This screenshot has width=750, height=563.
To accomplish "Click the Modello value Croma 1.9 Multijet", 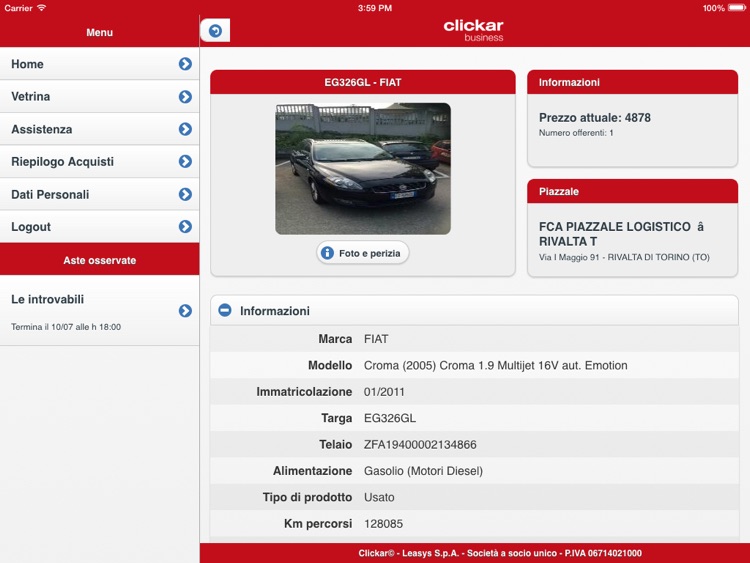I will coord(496,365).
